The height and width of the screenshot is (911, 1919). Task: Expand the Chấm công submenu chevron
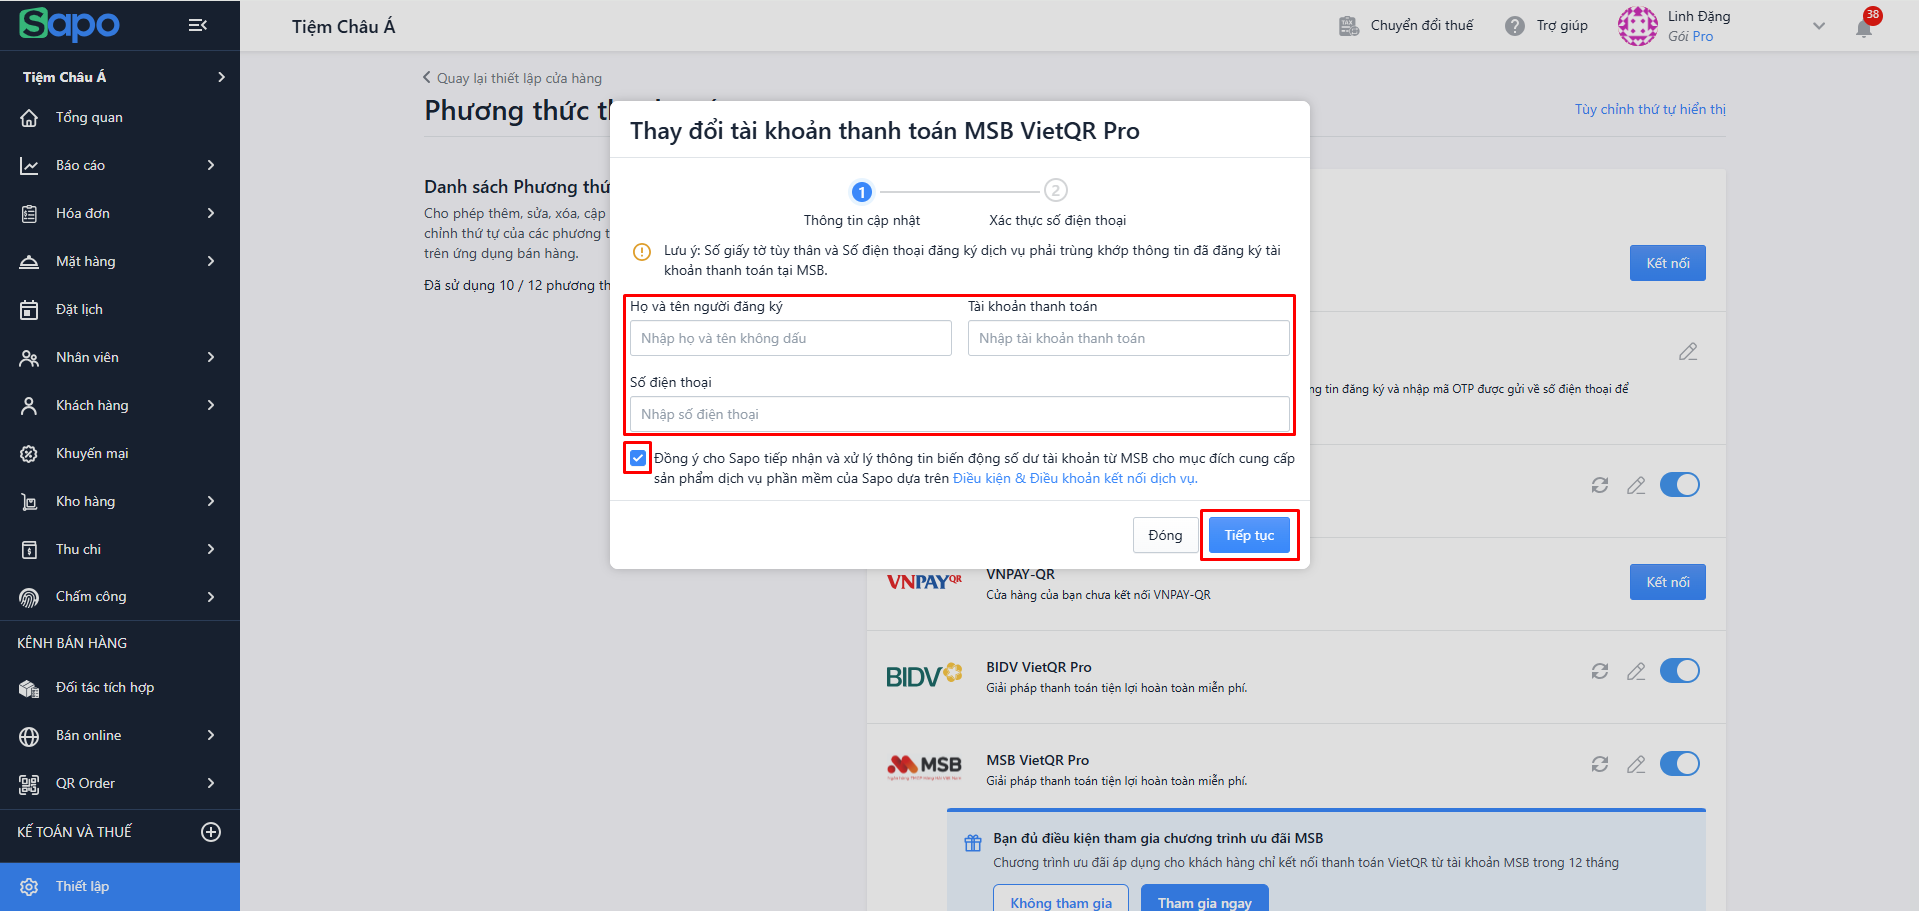coord(211,597)
